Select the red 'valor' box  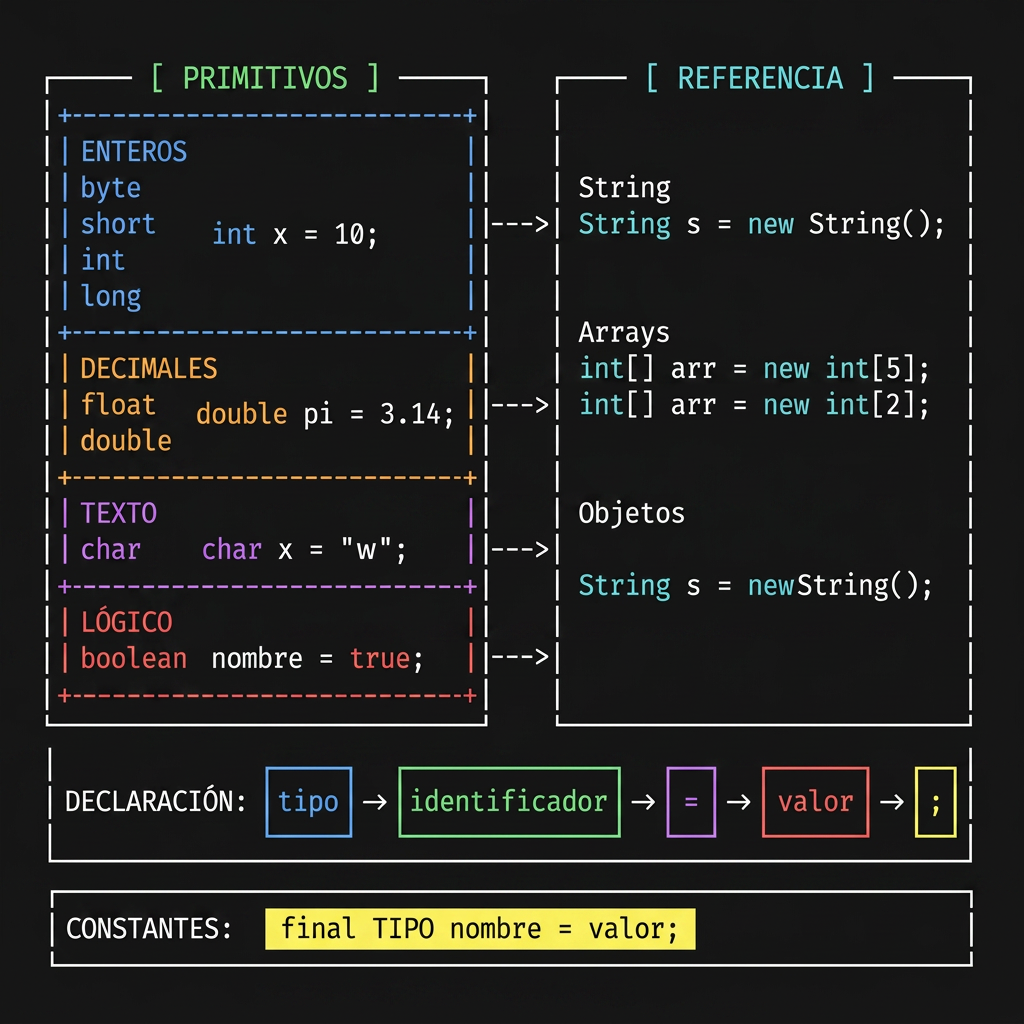[x=815, y=802]
